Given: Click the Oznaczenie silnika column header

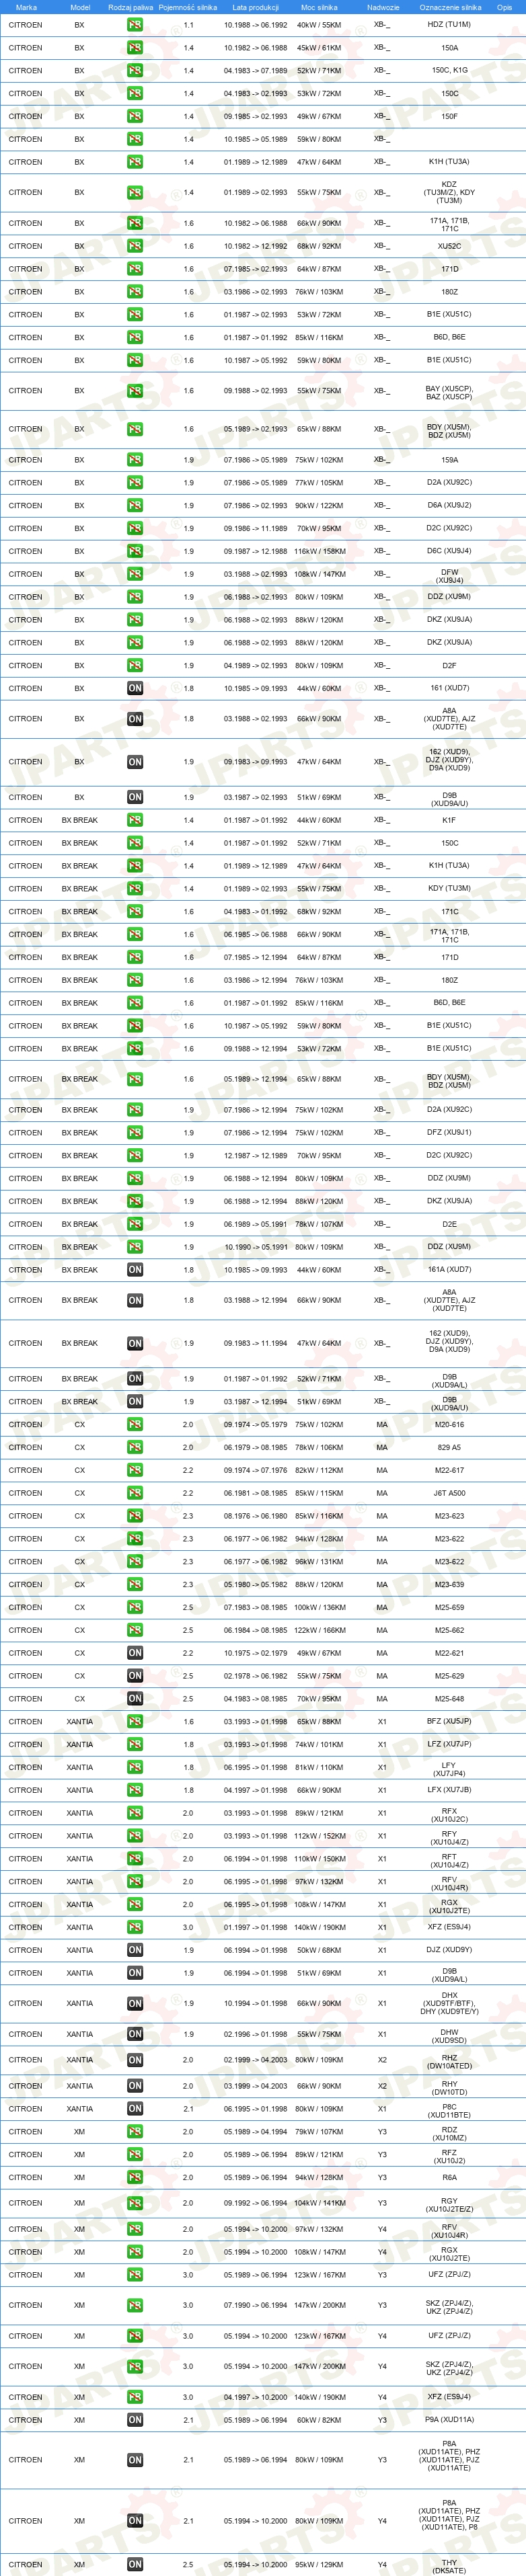Looking at the screenshot, I should 450,7.
